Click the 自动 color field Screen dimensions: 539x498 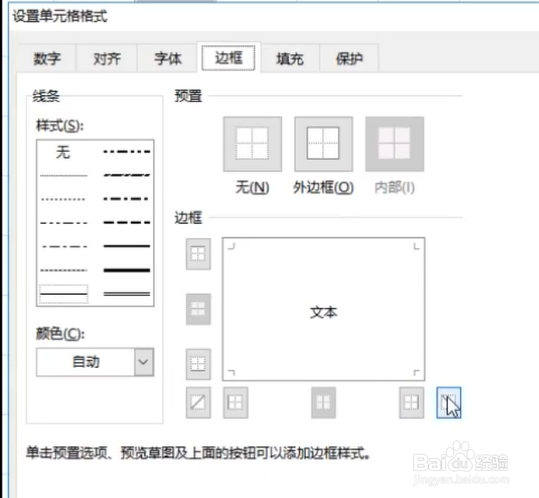pyautogui.click(x=86, y=362)
